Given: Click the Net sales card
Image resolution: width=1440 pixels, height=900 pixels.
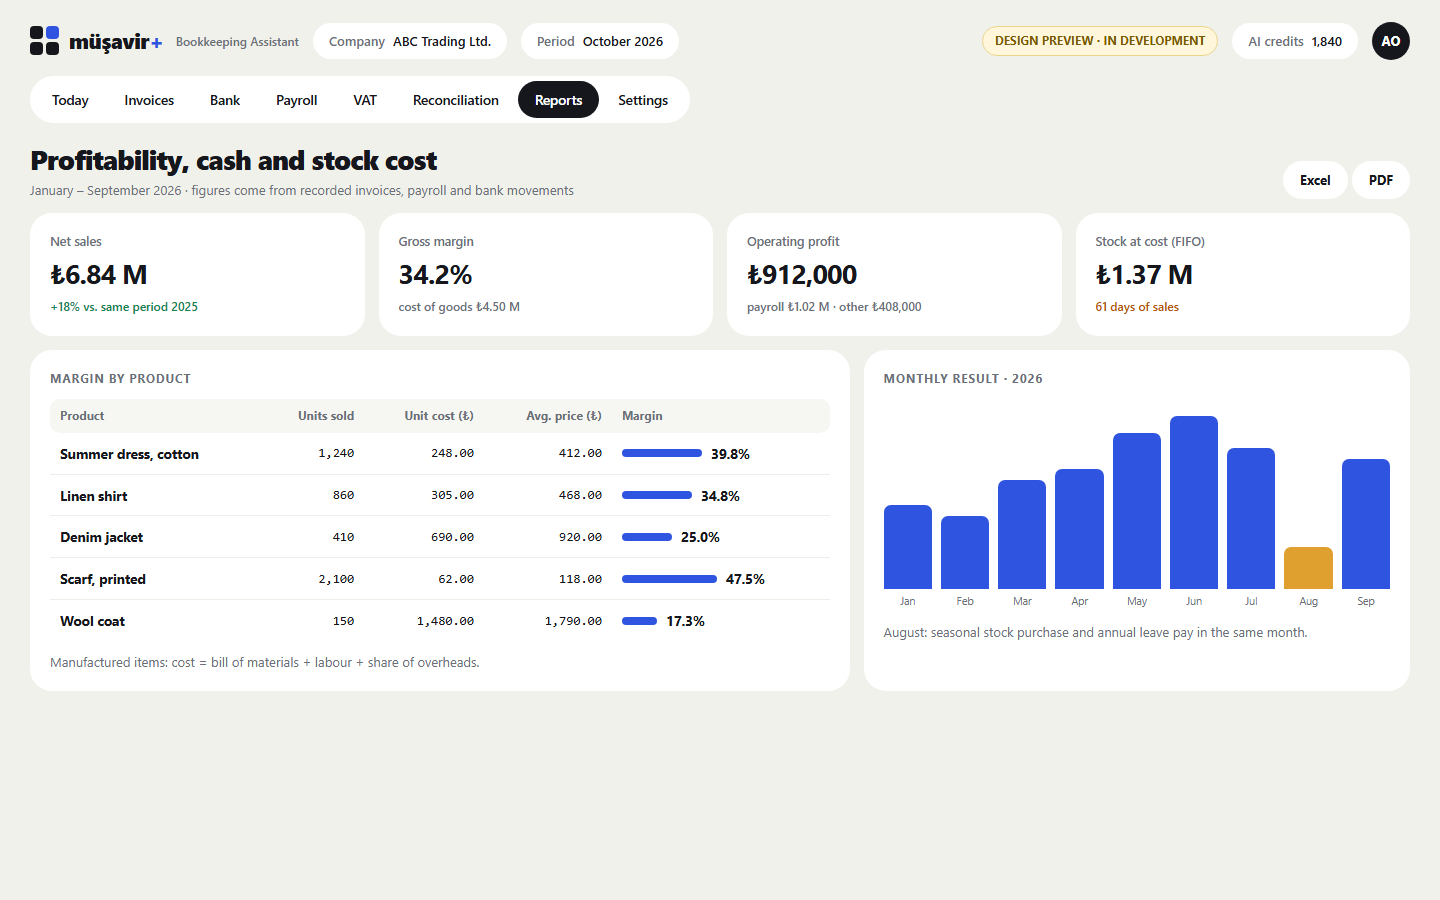Looking at the screenshot, I should (x=197, y=274).
